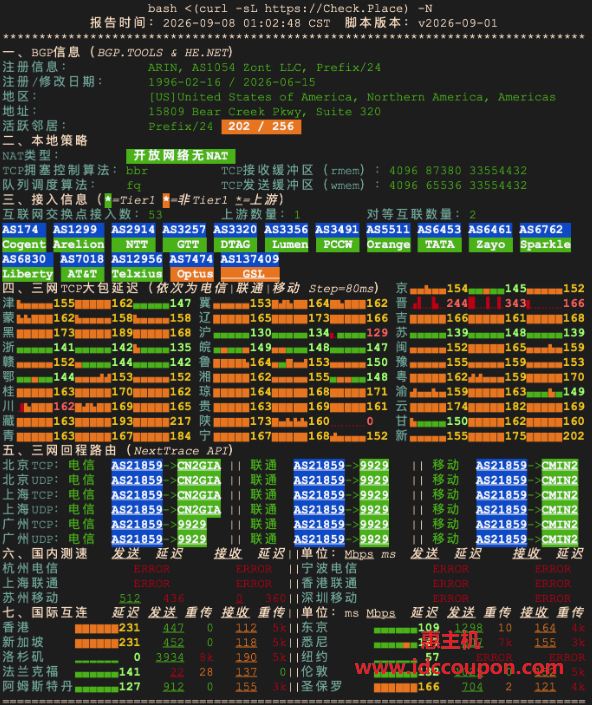Click the Los Angeles 3934 send value
This screenshot has height=705, width=592.
click(x=169, y=657)
